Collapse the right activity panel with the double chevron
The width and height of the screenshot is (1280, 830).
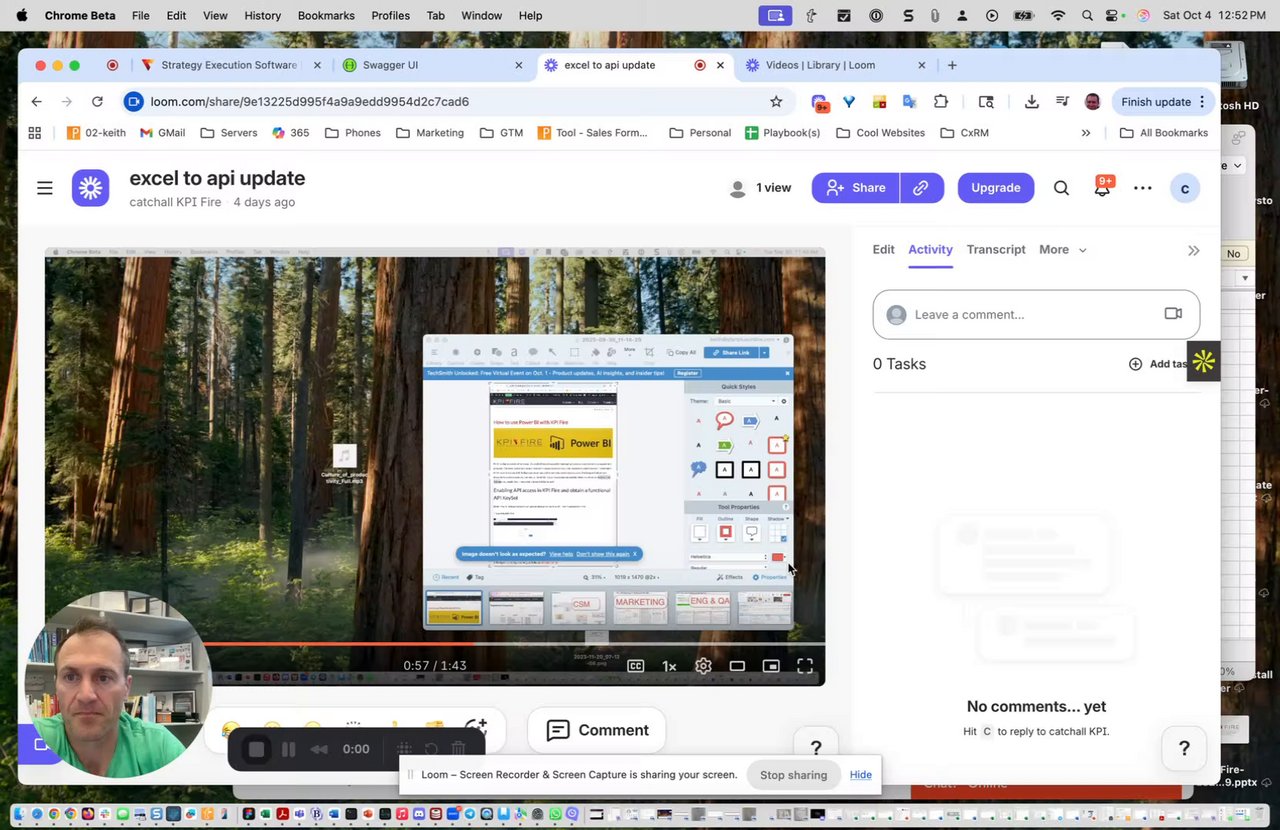(1193, 250)
